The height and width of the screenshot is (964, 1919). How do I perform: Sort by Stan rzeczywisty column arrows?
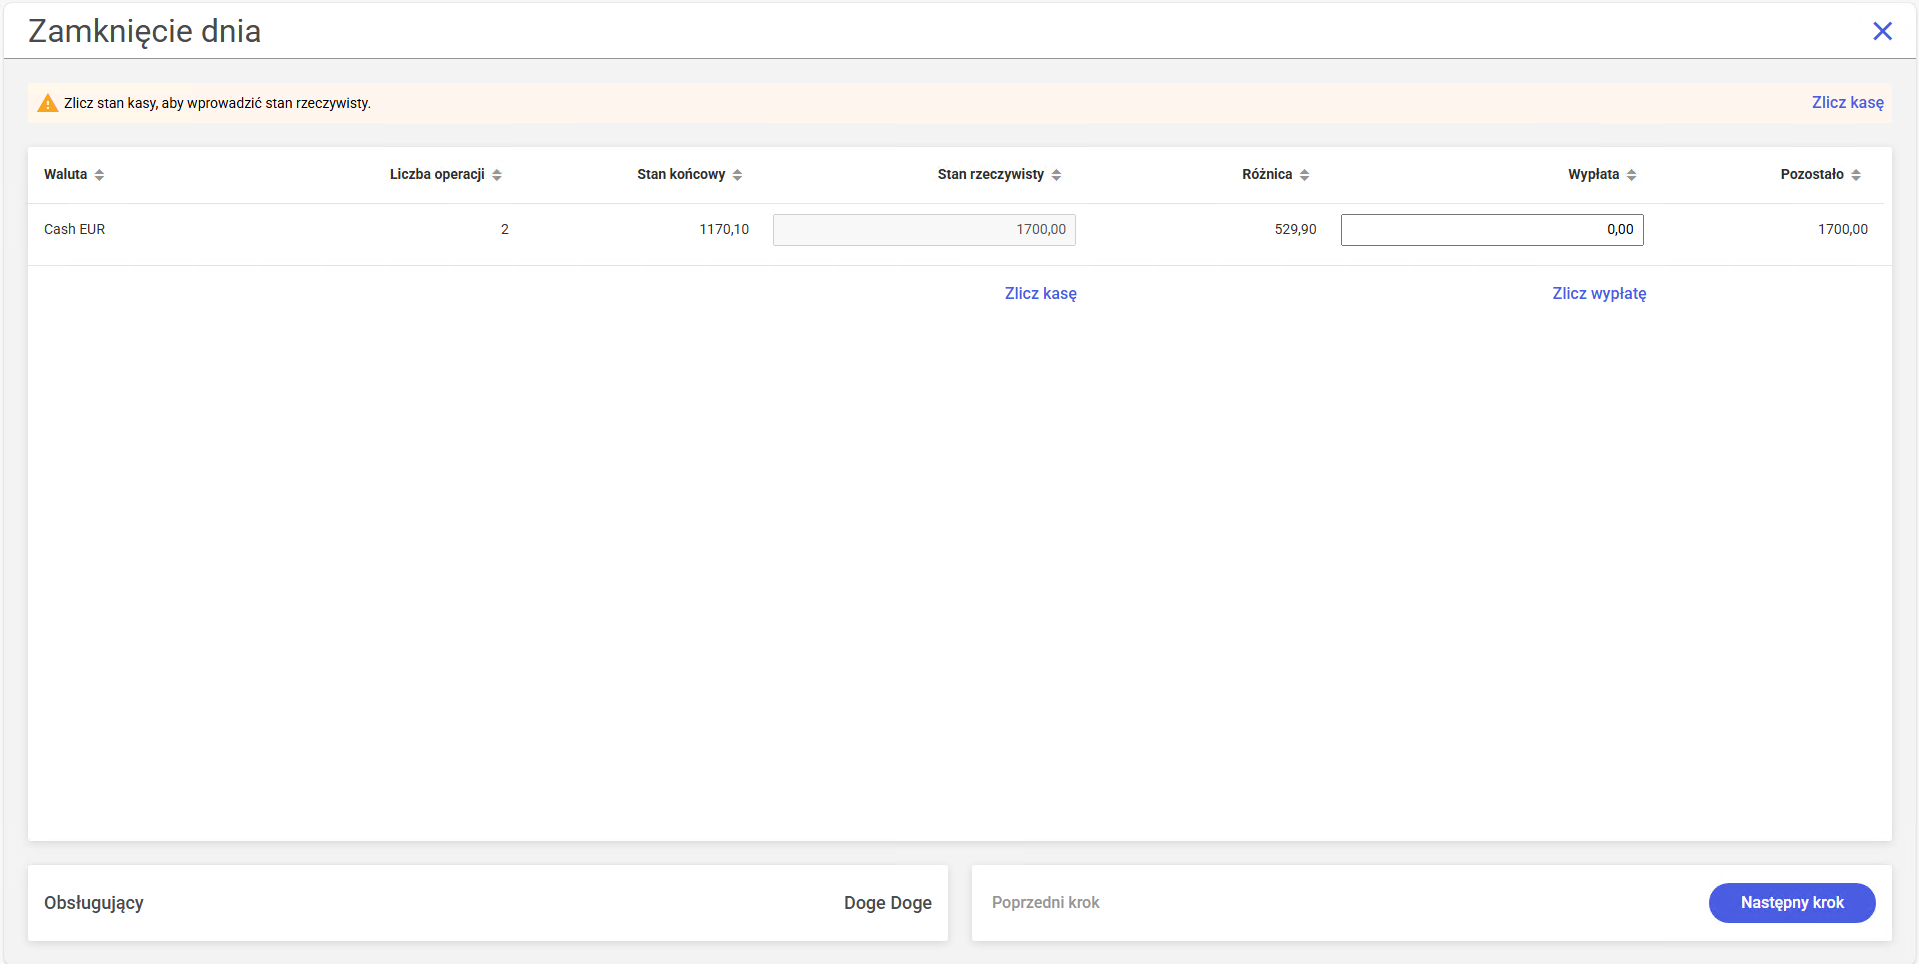click(1056, 175)
